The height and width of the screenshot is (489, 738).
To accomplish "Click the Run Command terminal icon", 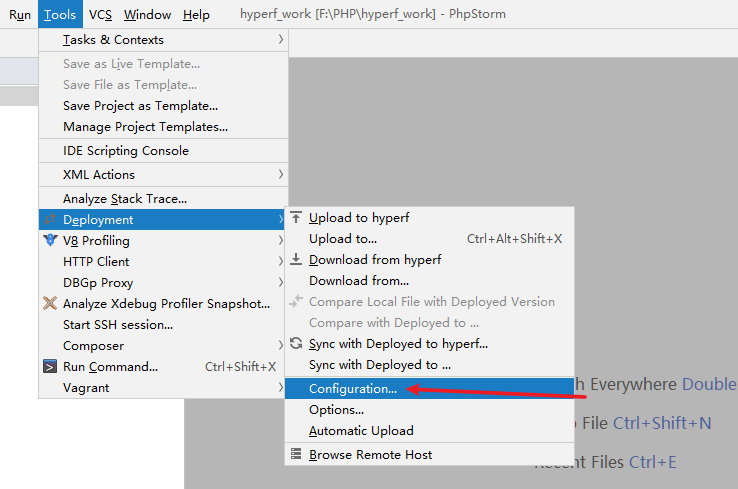I will pyautogui.click(x=50, y=366).
